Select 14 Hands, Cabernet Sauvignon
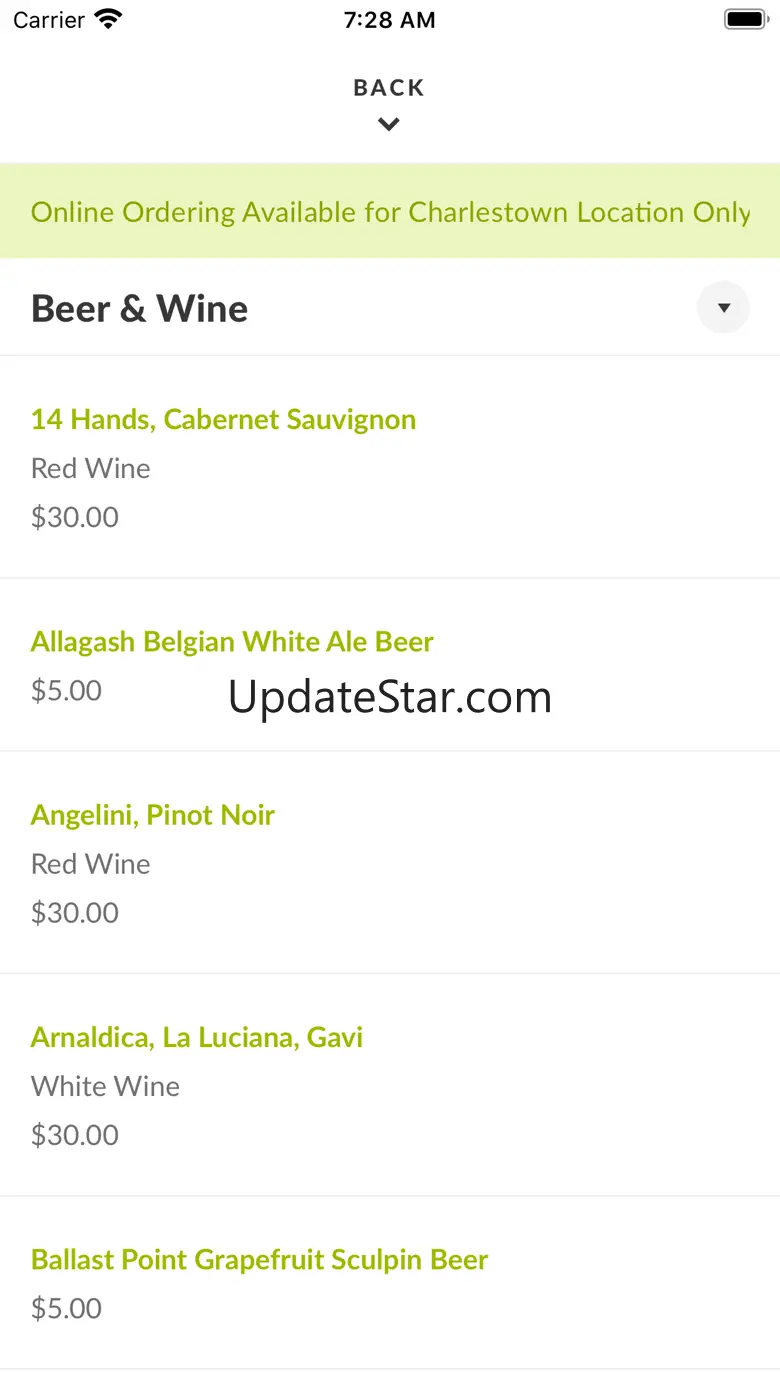Viewport: 780px width, 1387px height. click(223, 419)
